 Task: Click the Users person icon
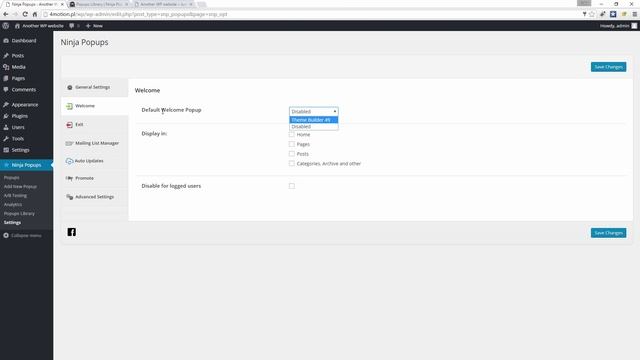(6, 127)
